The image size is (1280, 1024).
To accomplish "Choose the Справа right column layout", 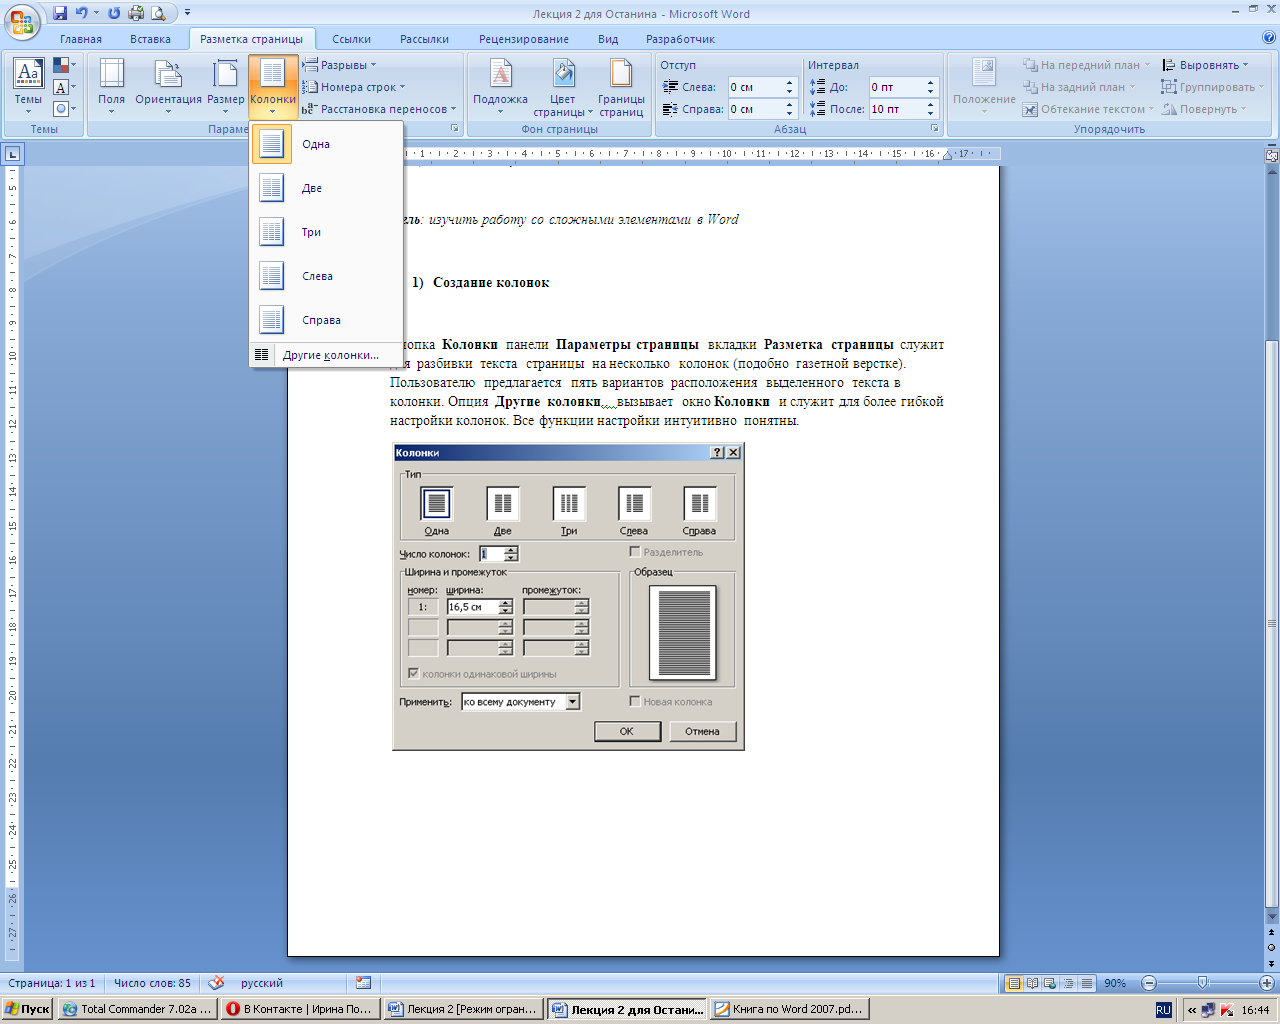I will click(326, 320).
